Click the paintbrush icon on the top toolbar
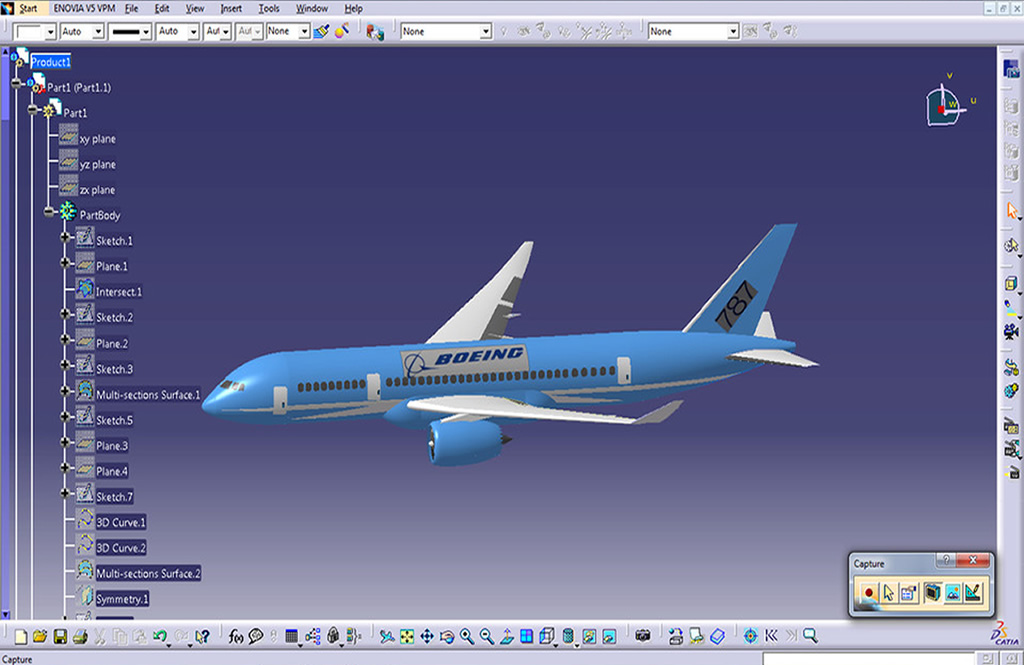The width and height of the screenshot is (1024, 665). 321,31
